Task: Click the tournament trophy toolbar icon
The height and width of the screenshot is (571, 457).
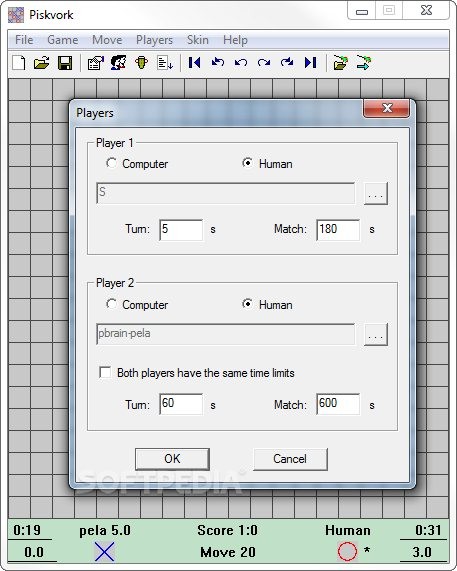Action: pos(142,63)
